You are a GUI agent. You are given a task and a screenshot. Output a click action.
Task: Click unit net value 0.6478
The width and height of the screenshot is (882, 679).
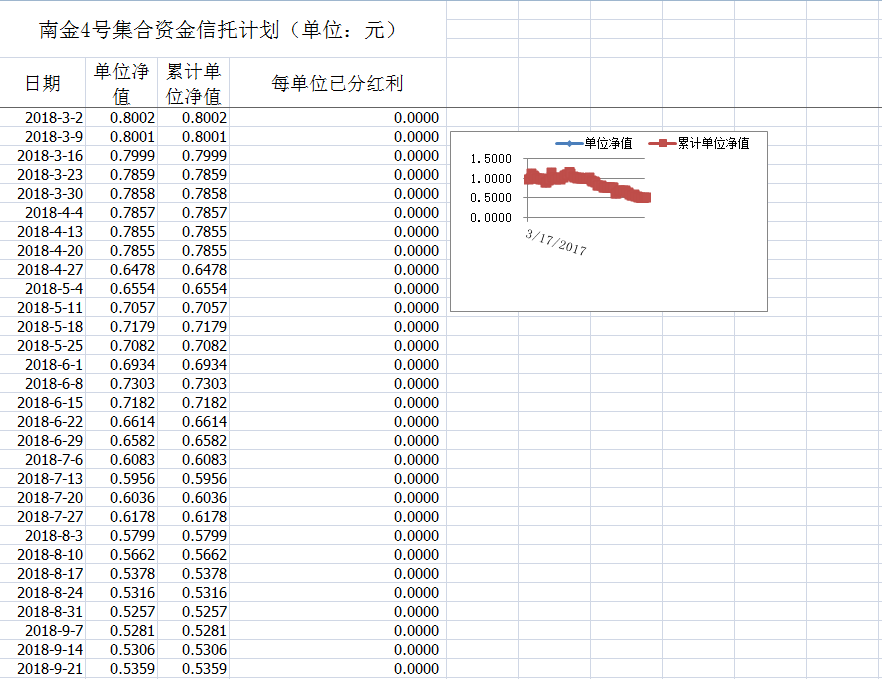tap(122, 270)
